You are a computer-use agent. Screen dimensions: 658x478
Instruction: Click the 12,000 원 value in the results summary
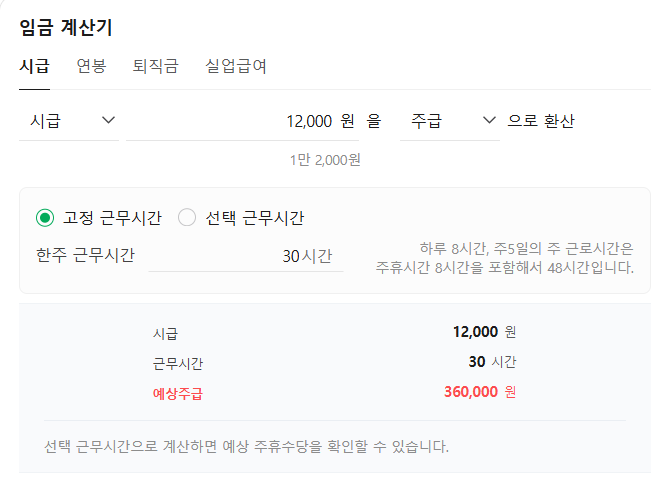484,332
